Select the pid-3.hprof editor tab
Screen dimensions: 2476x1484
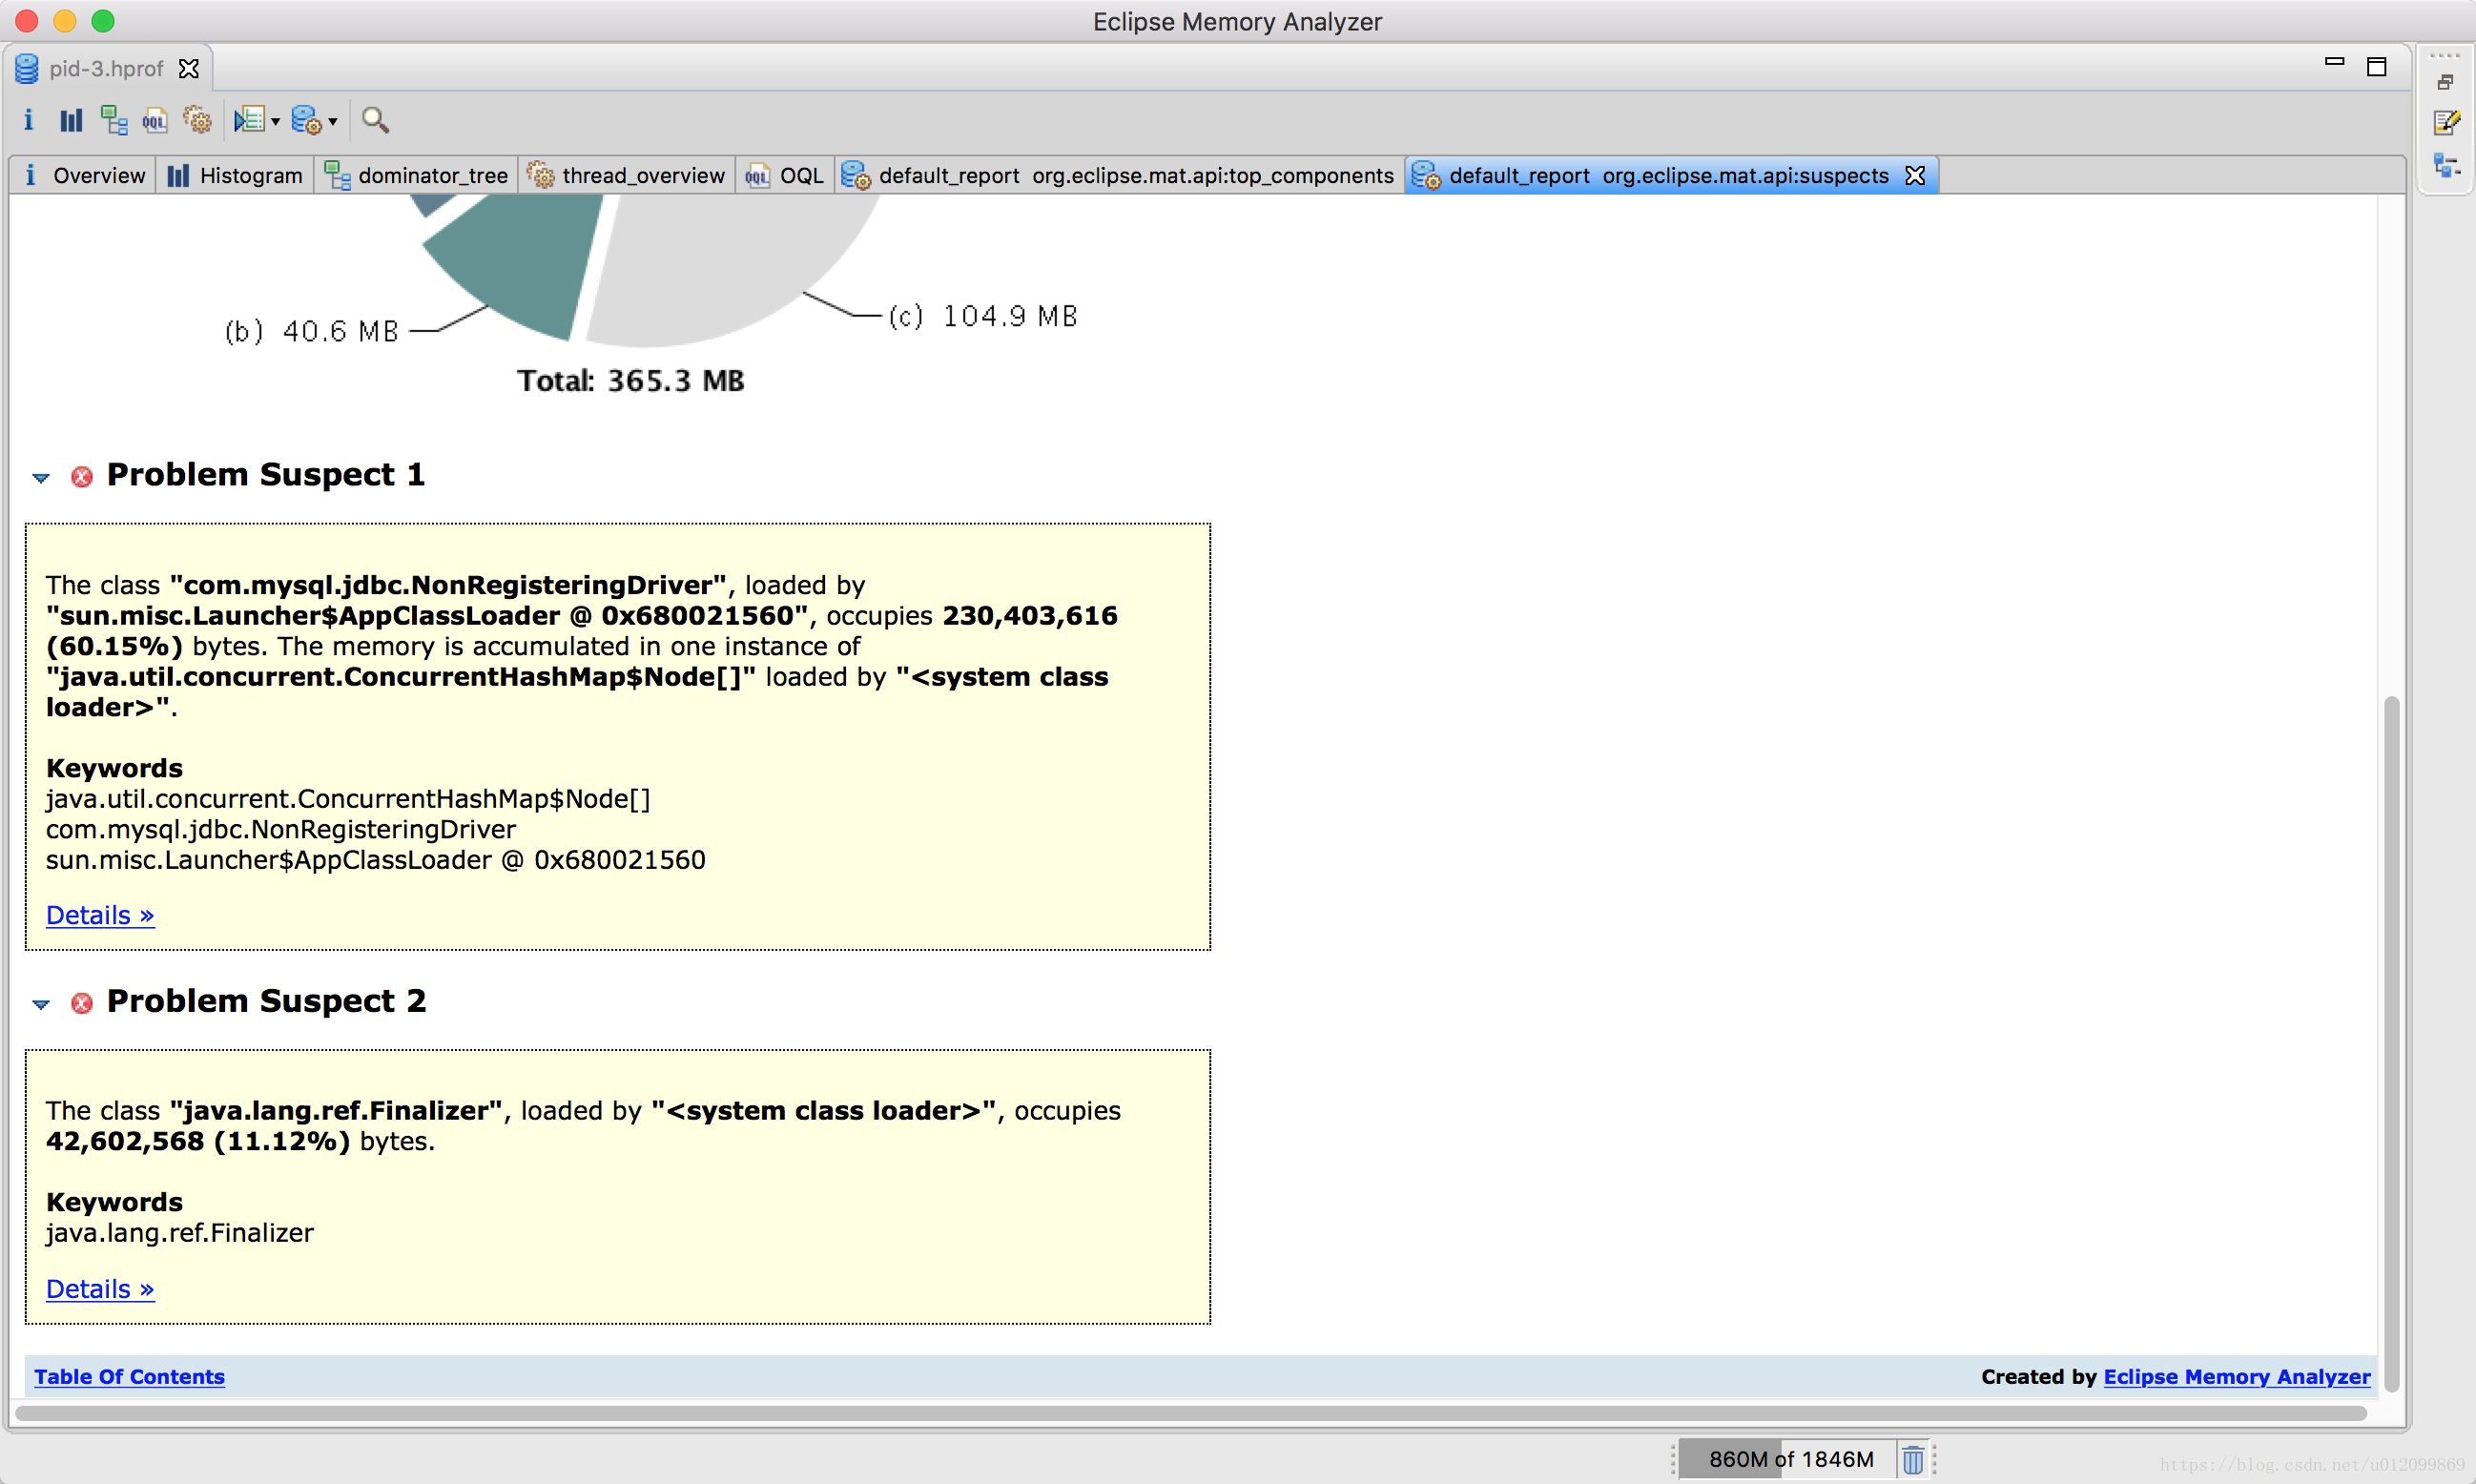pos(106,68)
